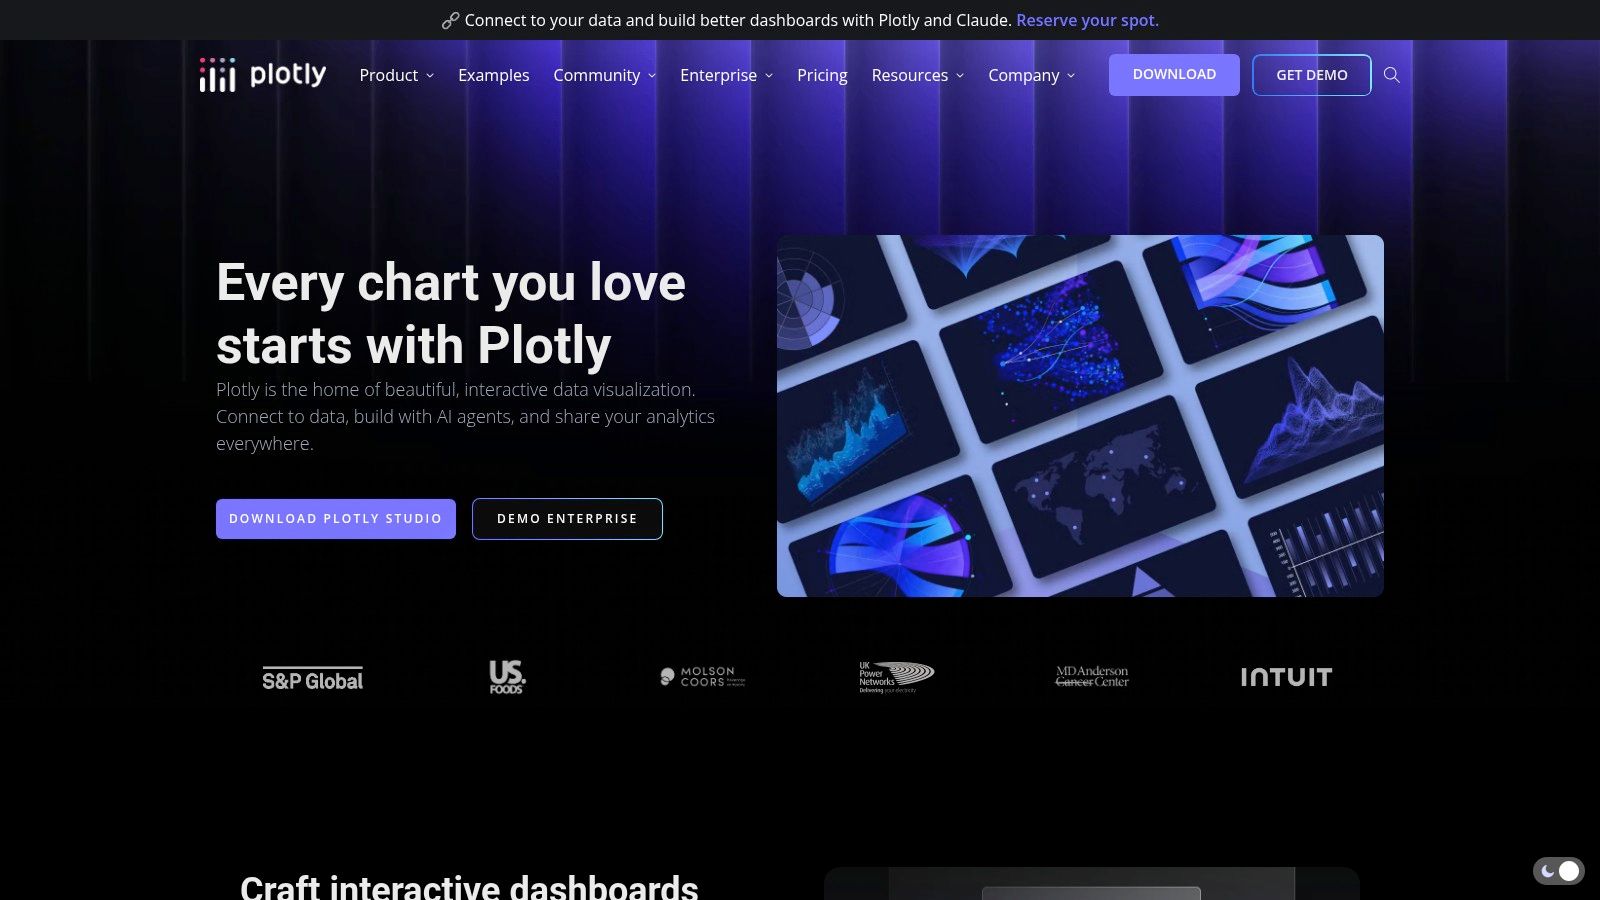Open the Pricing nav item
Viewport: 1600px width, 900px height.
[822, 75]
